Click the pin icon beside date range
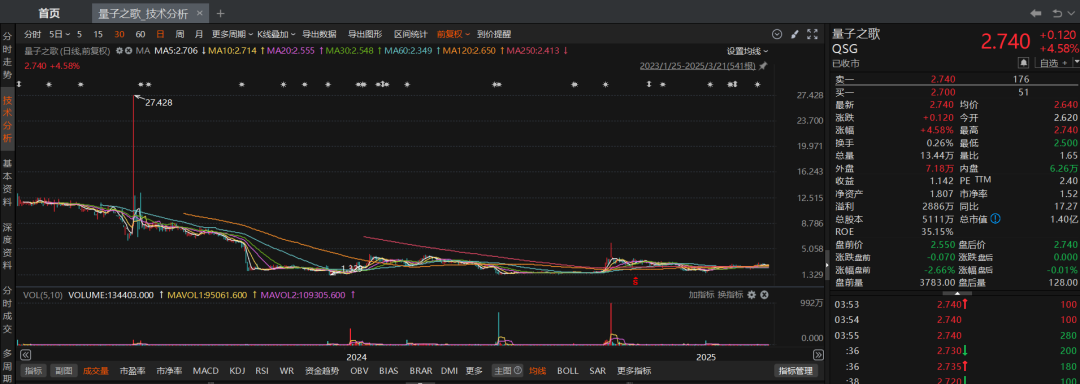The height and width of the screenshot is (384, 1080). coord(762,66)
